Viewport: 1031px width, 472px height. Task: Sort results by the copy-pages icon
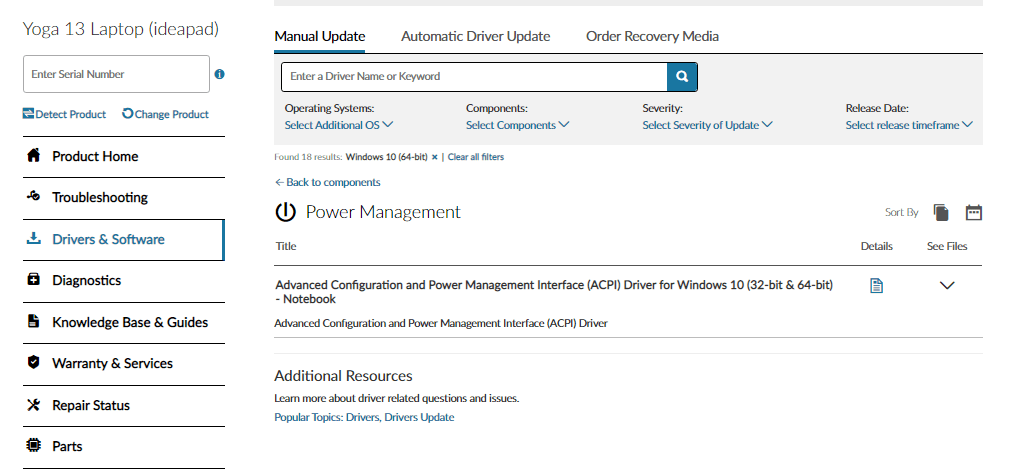[x=941, y=212]
